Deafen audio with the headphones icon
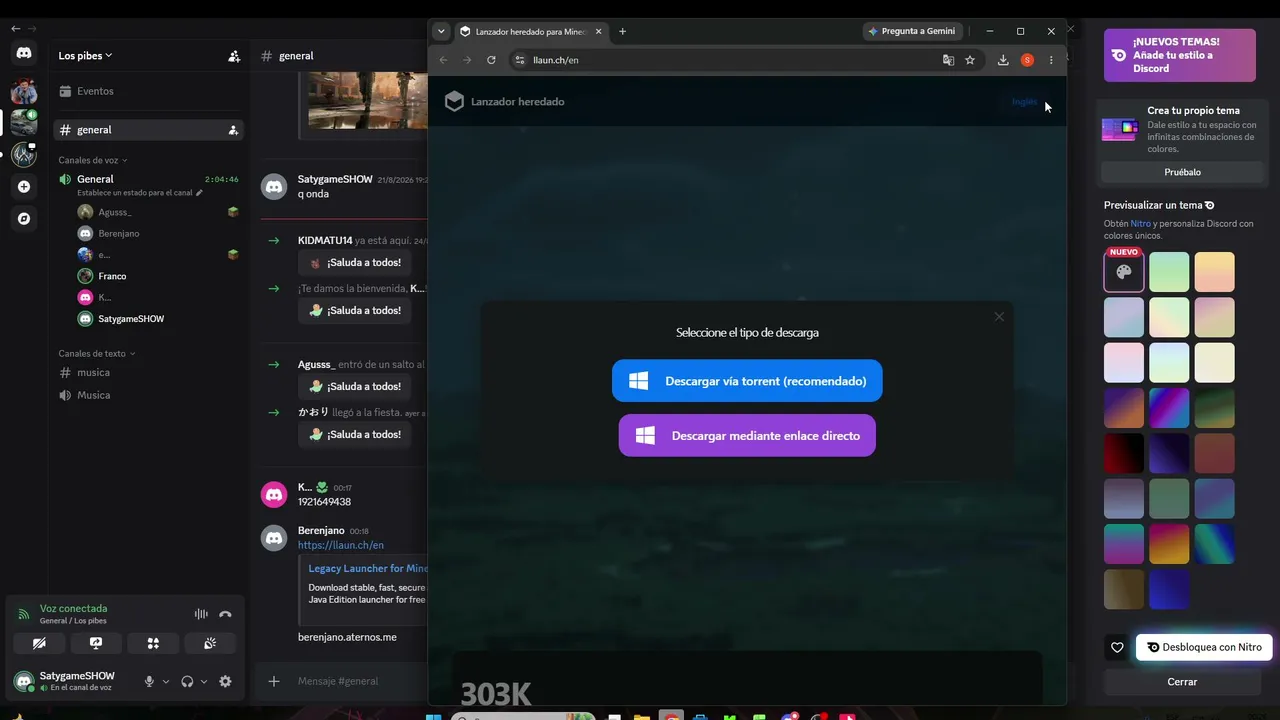1280x720 pixels. click(x=187, y=681)
